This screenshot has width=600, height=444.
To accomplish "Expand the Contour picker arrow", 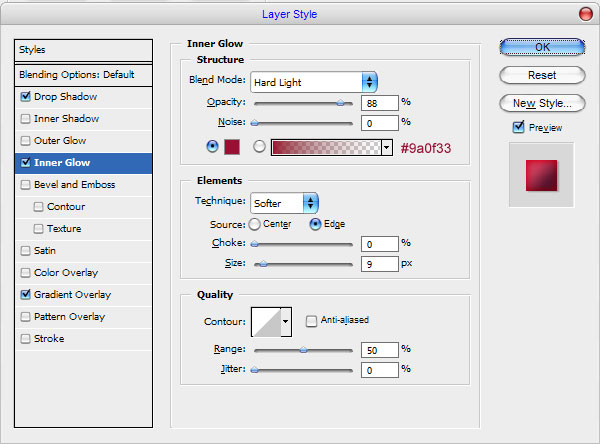I will pos(286,320).
